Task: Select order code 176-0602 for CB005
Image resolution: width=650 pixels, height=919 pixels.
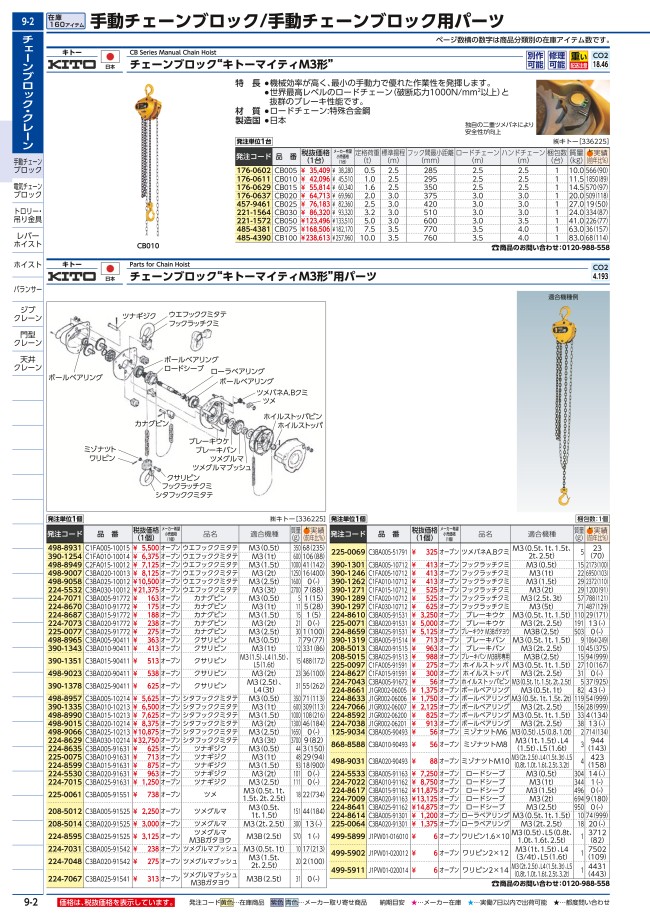Action: [x=253, y=171]
